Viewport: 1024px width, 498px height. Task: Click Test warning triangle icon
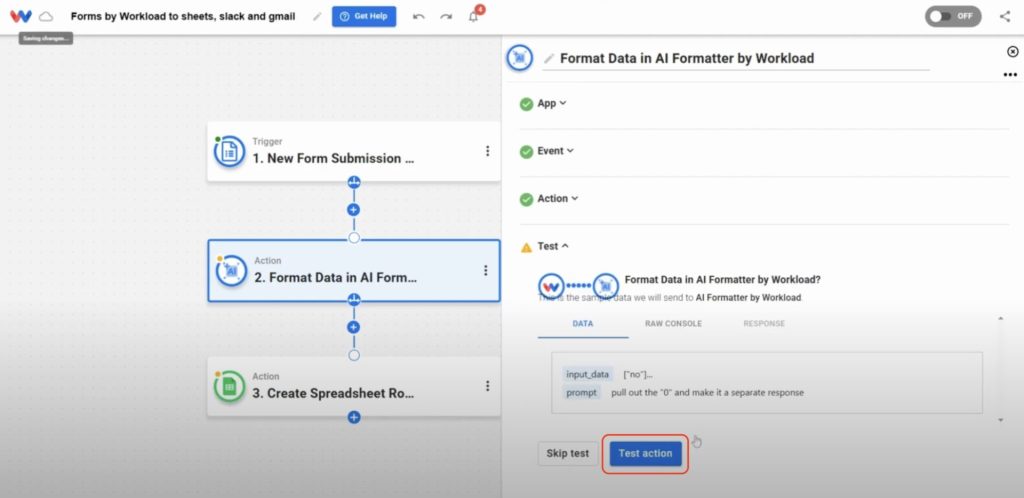[x=526, y=247]
